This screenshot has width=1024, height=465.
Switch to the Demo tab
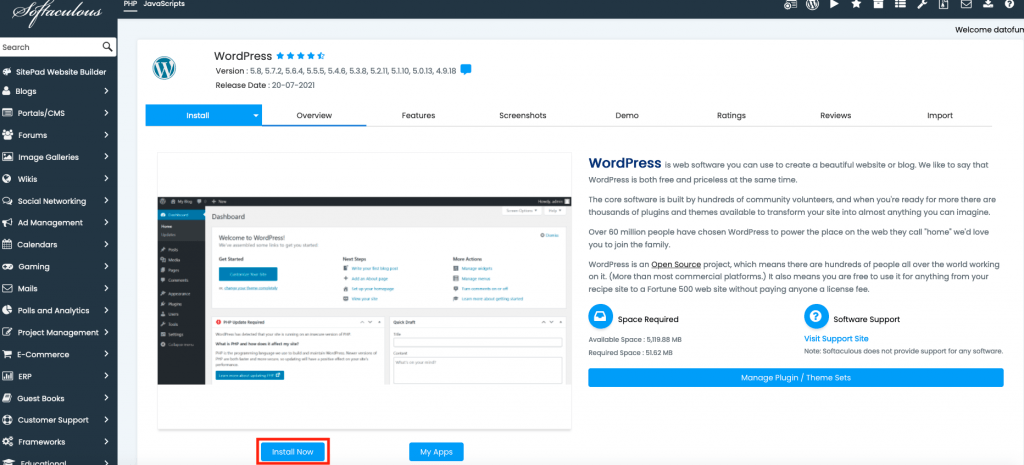(627, 116)
